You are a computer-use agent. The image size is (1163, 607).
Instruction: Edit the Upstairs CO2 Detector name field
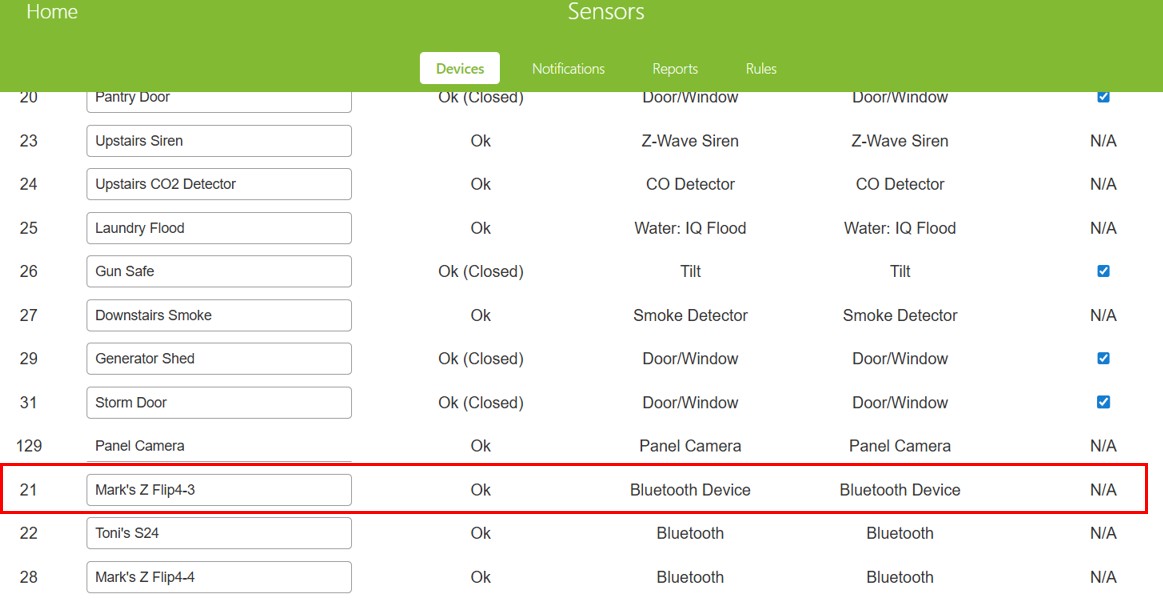pos(219,184)
